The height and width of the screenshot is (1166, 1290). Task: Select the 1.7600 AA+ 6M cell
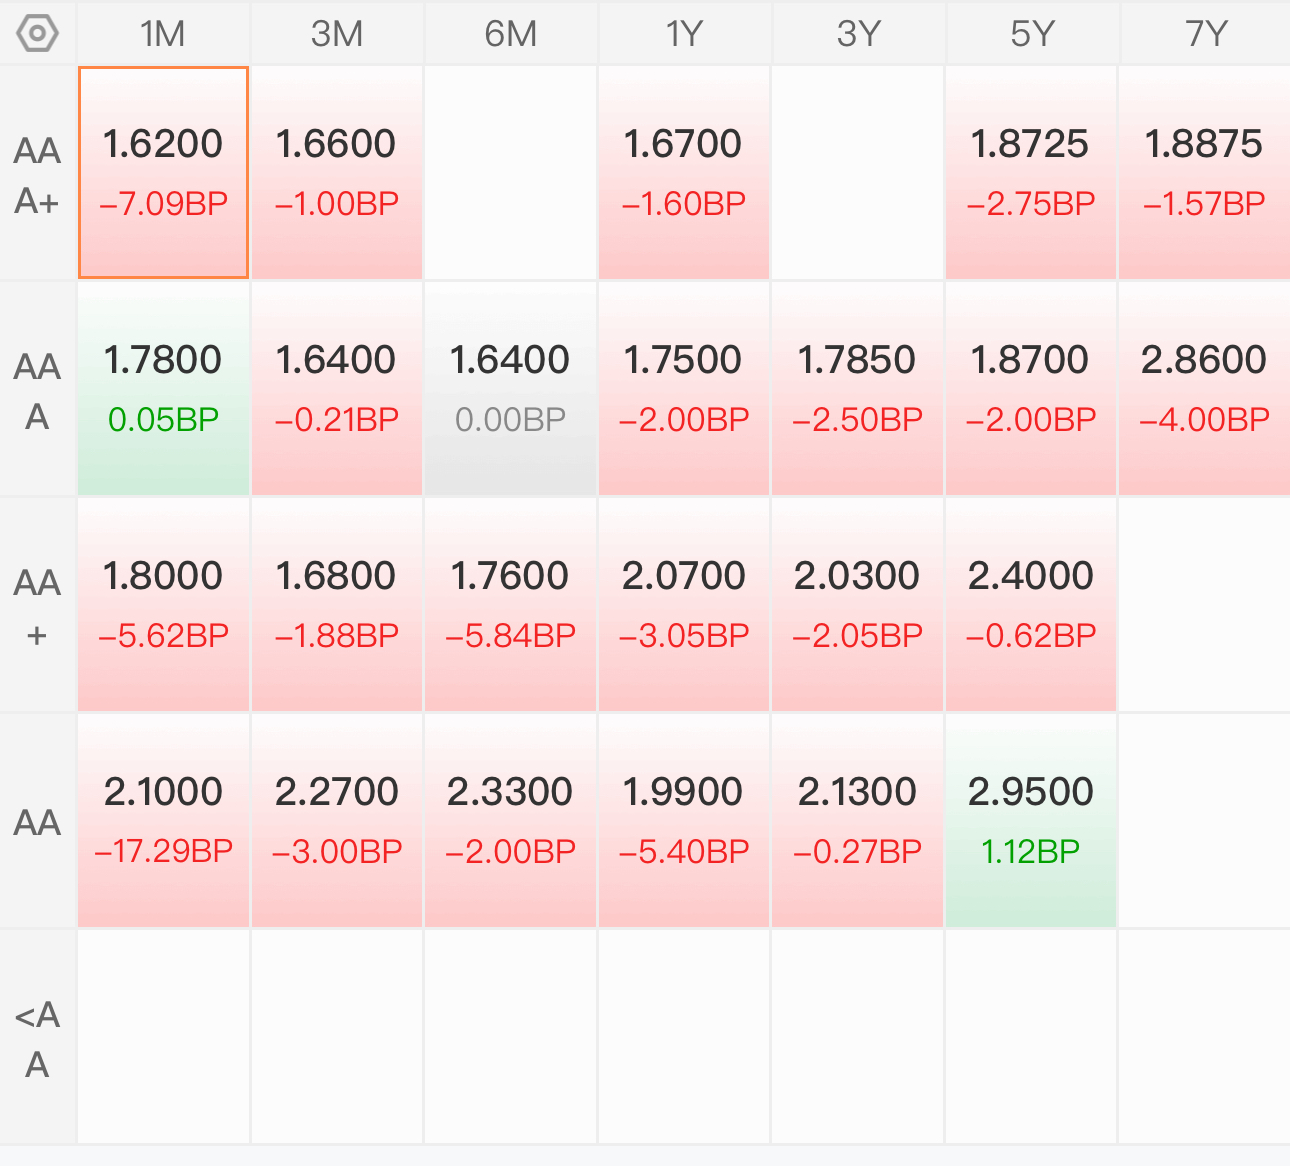tap(511, 605)
